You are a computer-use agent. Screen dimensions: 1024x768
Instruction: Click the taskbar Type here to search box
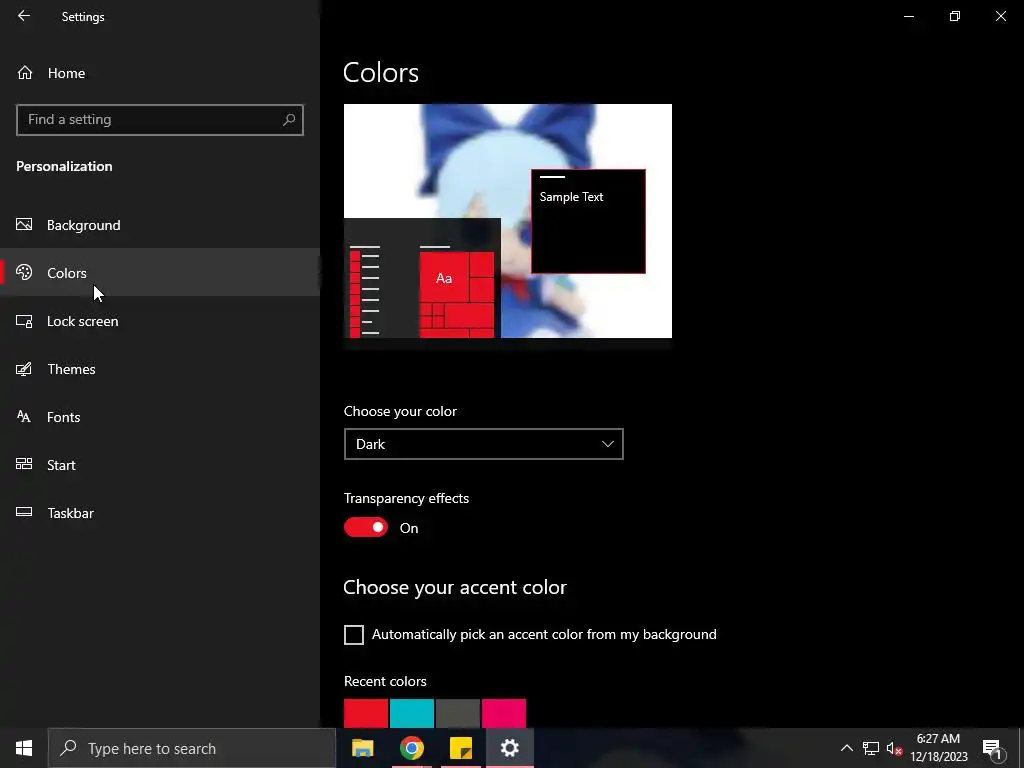[x=192, y=748]
